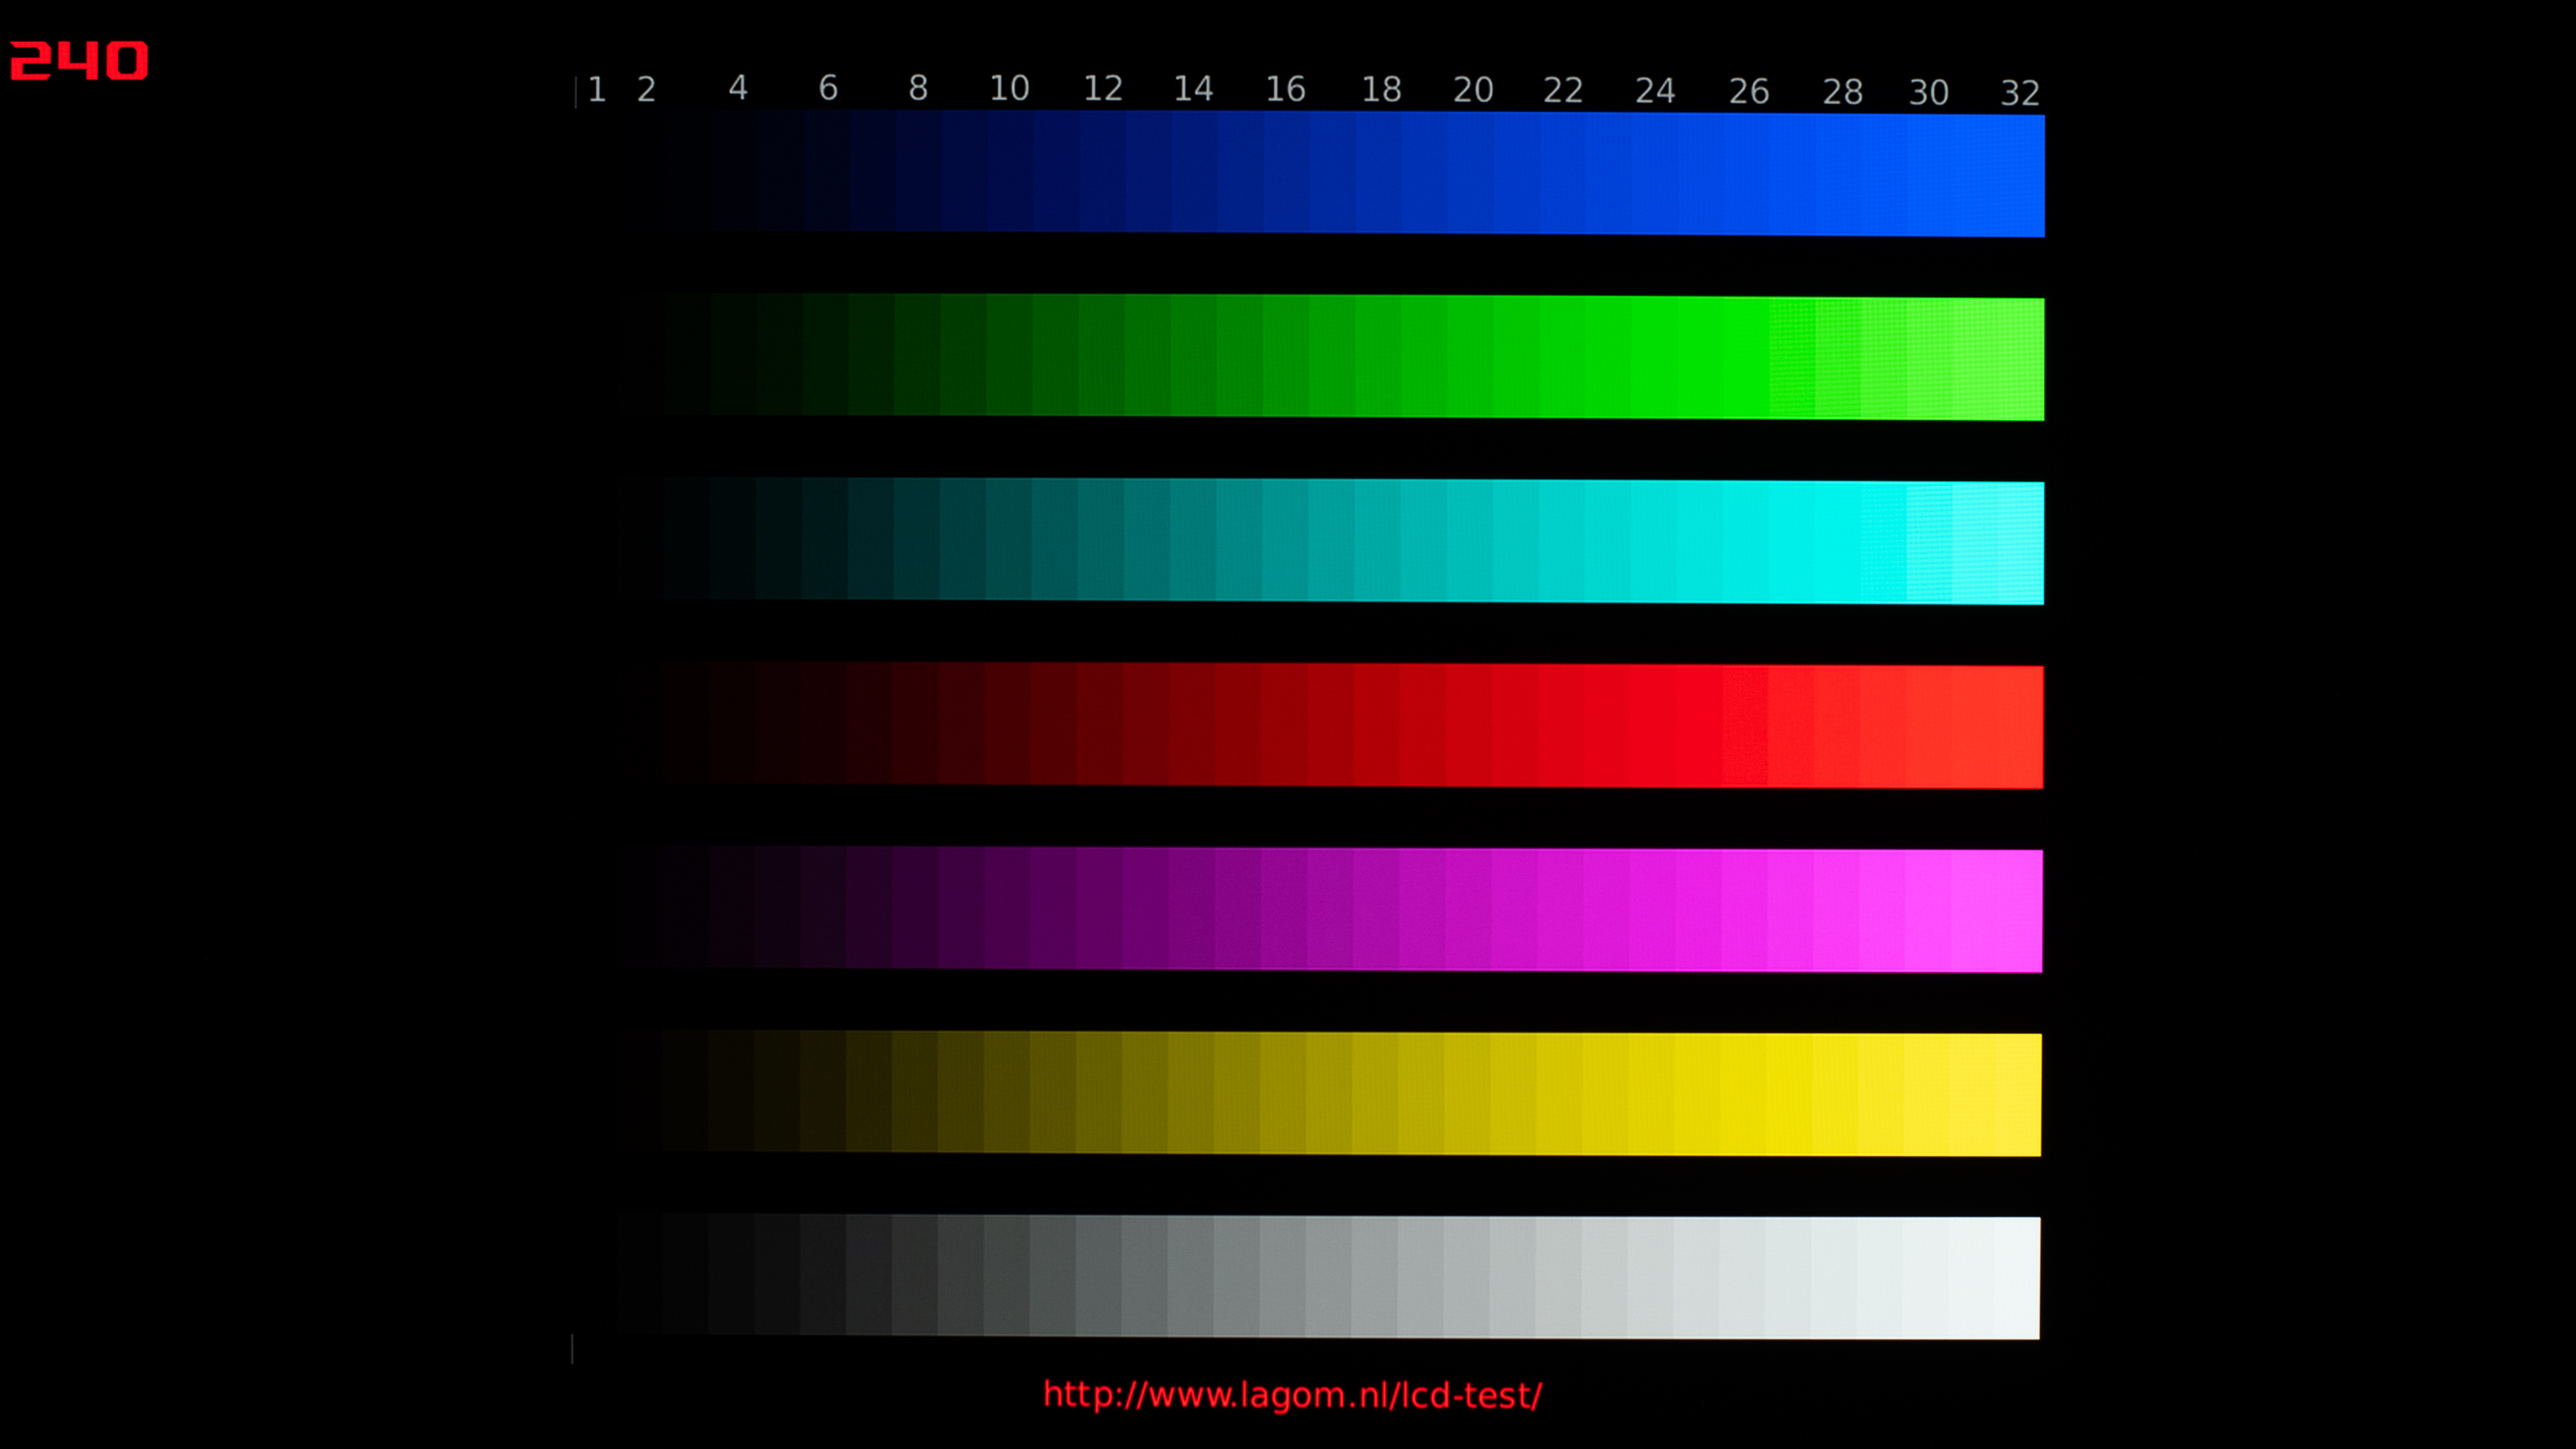Image resolution: width=2576 pixels, height=1449 pixels.
Task: Pick the brightest red swatch at bar end
Action: click(x=2020, y=727)
